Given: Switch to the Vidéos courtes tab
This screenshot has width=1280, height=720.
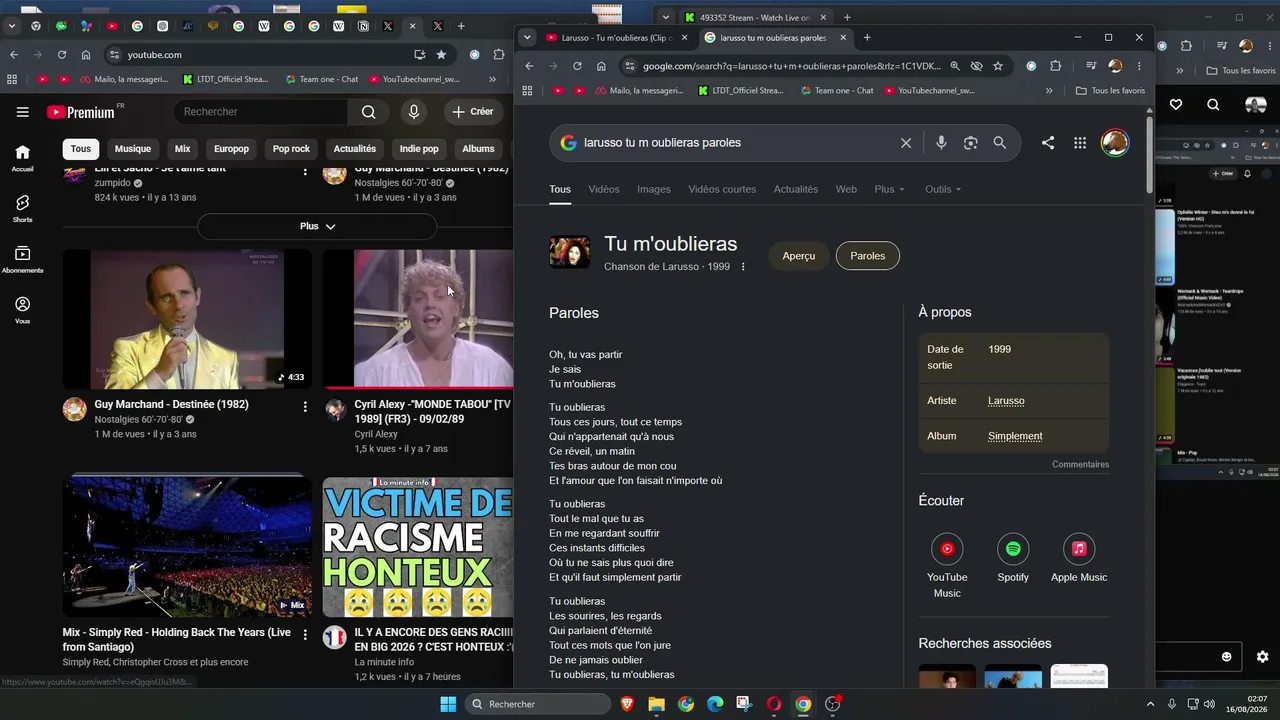Looking at the screenshot, I should click(x=722, y=189).
